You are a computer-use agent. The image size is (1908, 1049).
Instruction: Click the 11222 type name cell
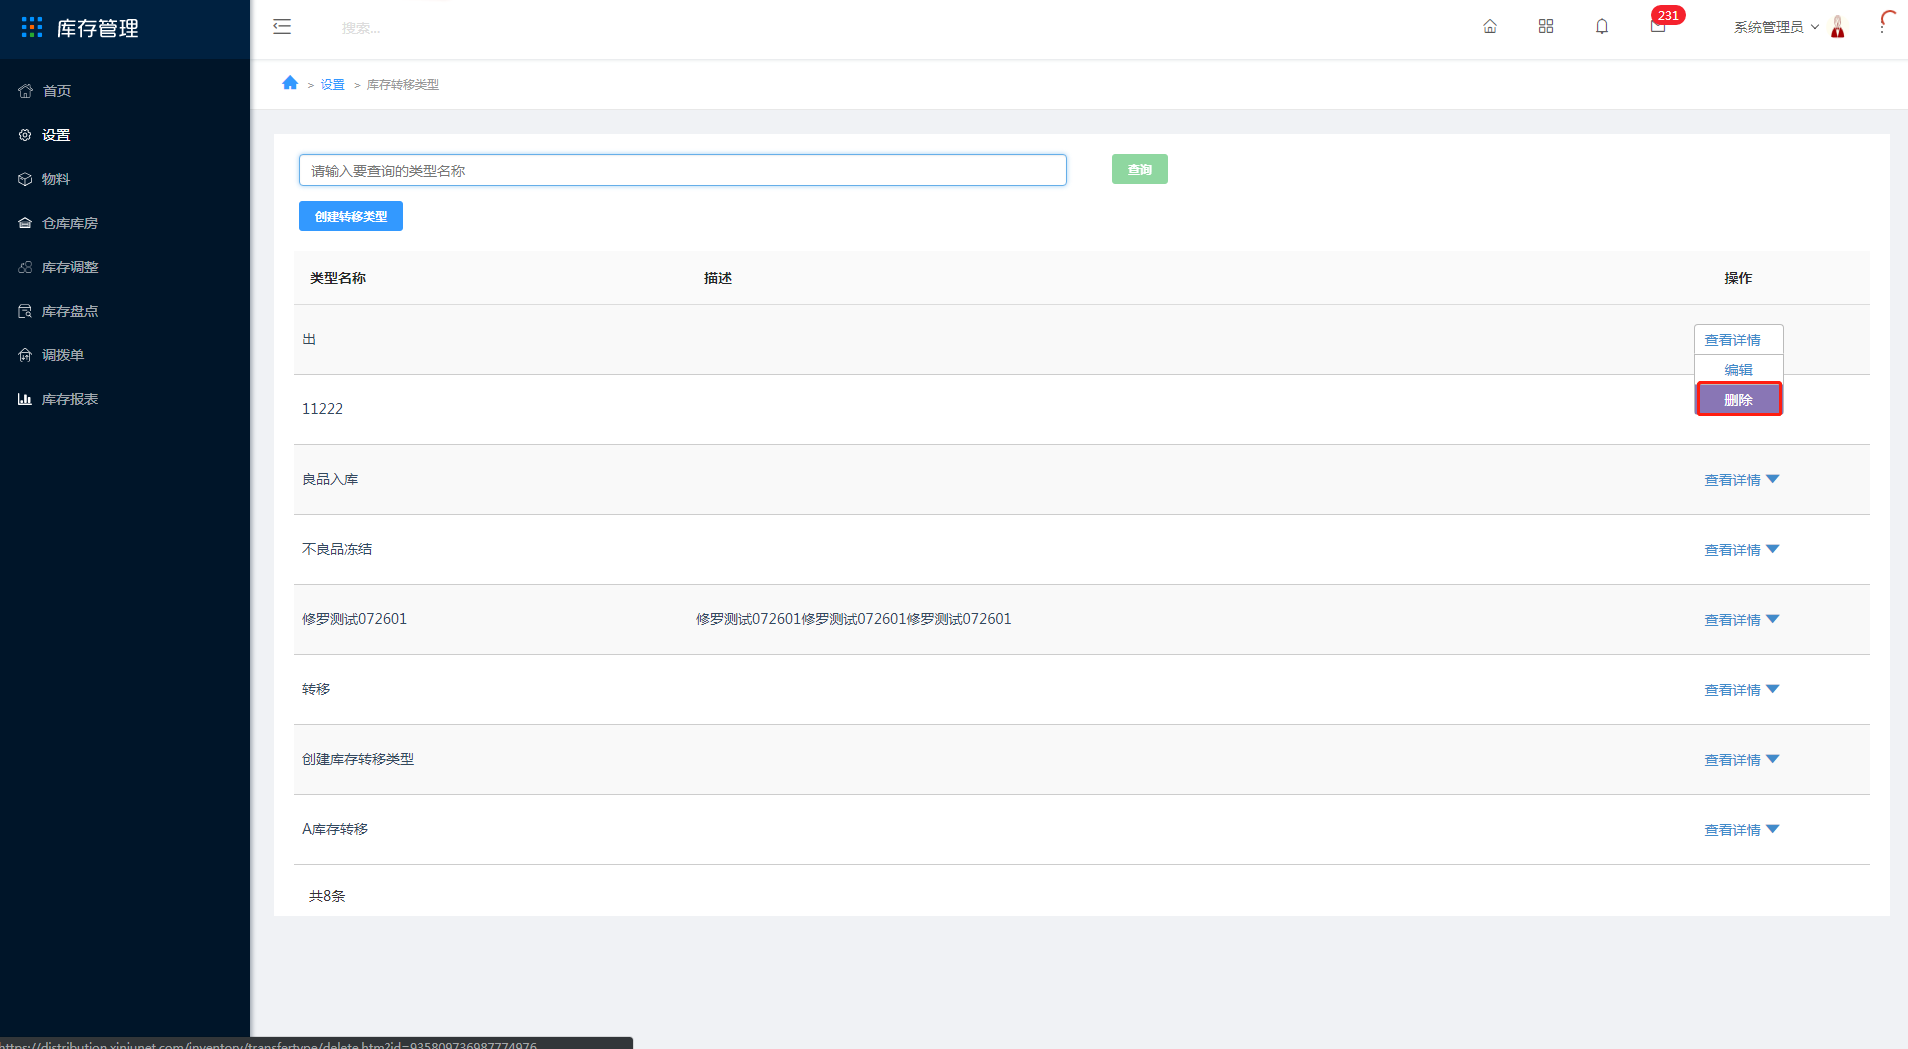[322, 409]
